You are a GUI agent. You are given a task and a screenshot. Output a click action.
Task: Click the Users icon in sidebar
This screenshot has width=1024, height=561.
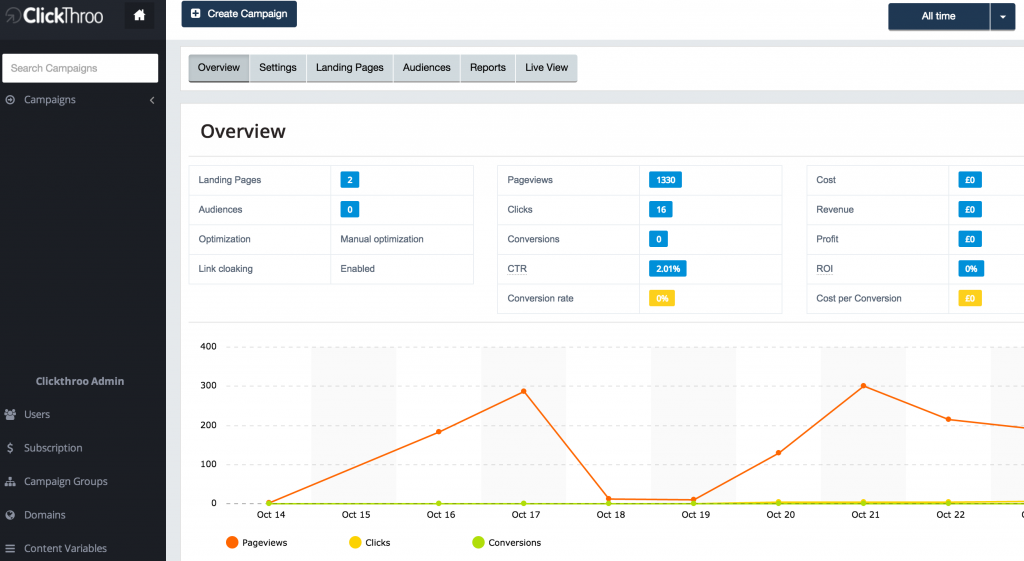coord(10,414)
